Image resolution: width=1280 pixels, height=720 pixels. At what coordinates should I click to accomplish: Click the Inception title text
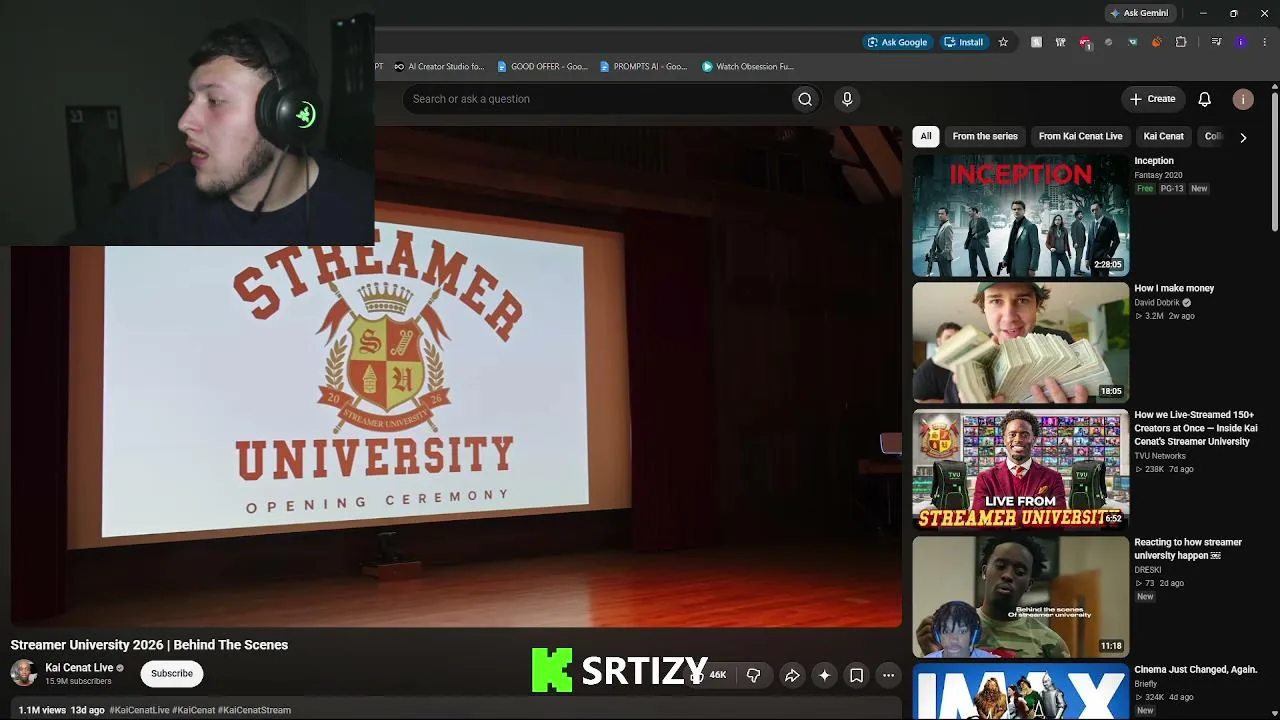pyautogui.click(x=1154, y=161)
